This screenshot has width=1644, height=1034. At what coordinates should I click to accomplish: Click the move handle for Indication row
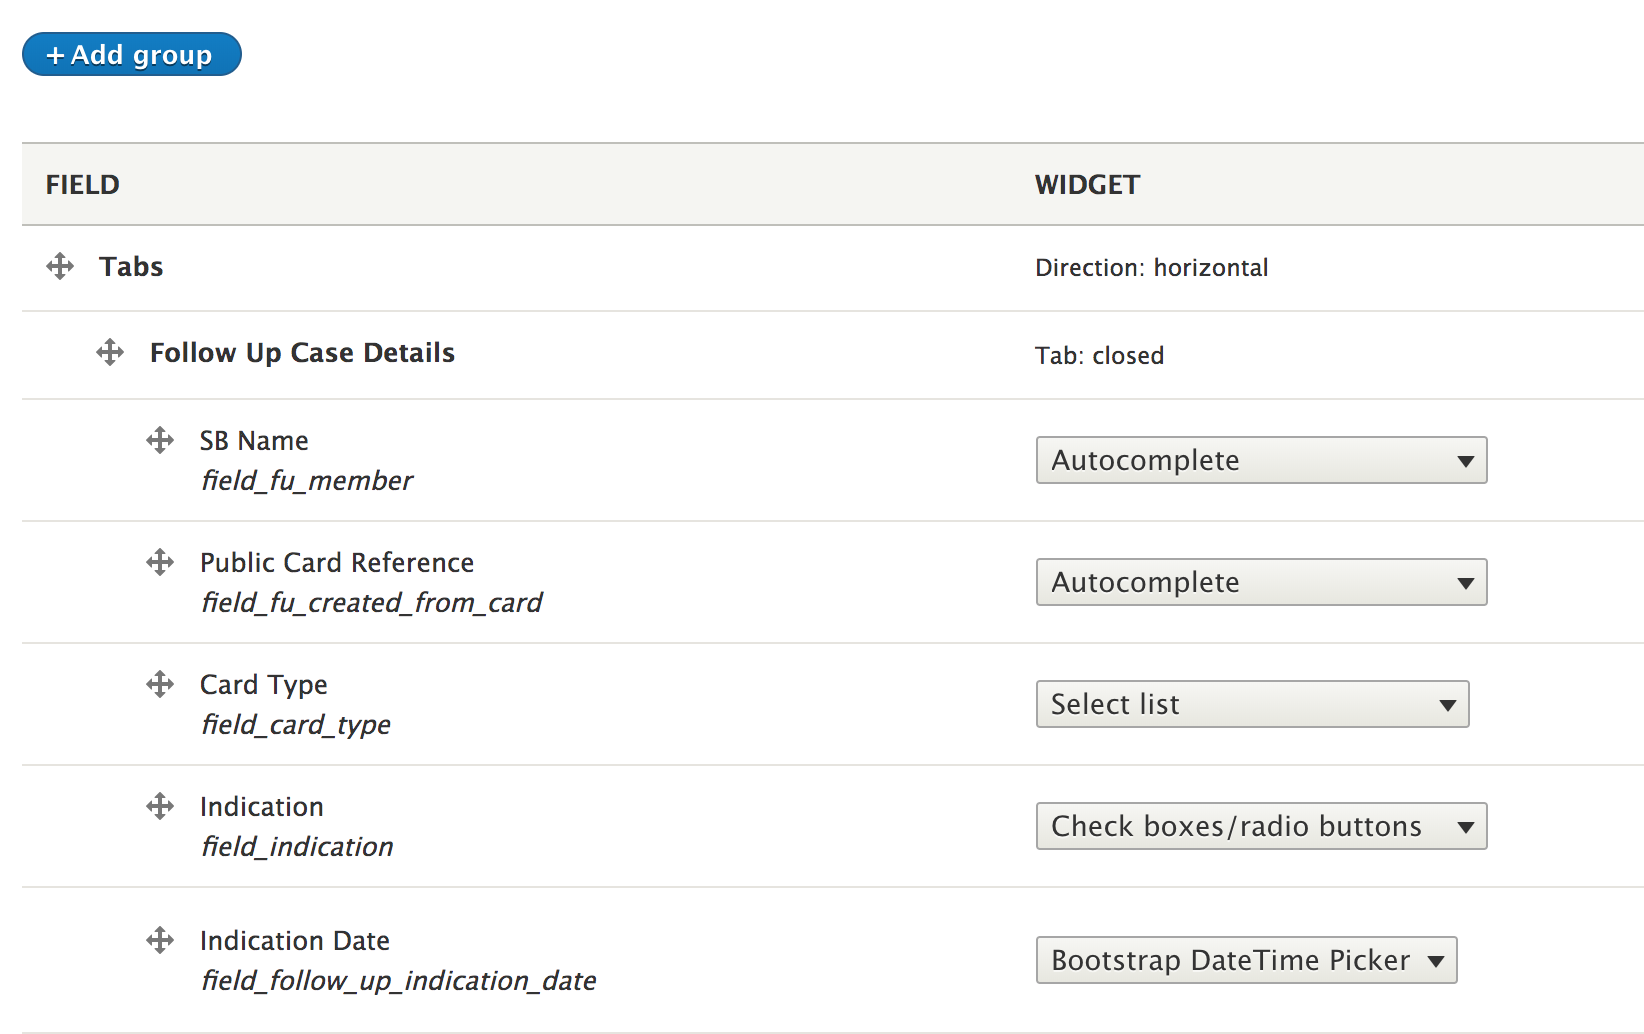pyautogui.click(x=160, y=806)
